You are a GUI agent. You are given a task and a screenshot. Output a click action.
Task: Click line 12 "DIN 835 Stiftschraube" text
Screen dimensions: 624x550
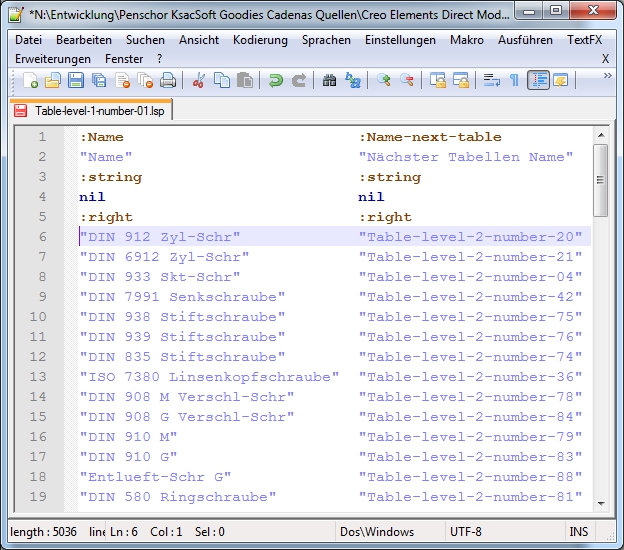pos(182,357)
